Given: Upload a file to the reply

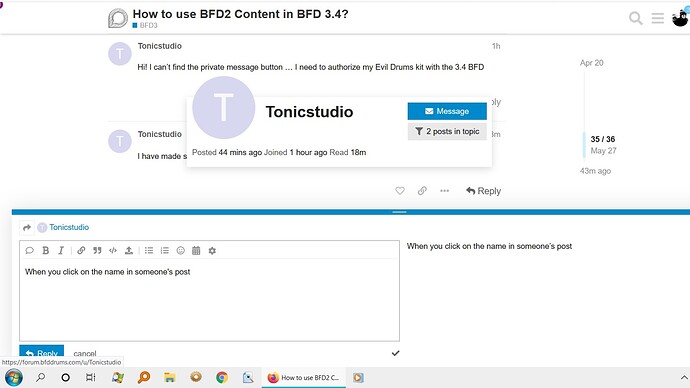Looking at the screenshot, I should point(128,250).
